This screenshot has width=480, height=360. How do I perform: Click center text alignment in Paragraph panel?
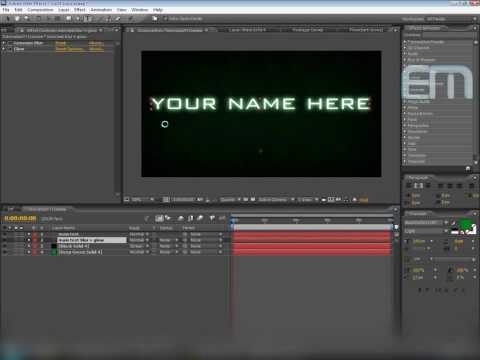pos(418,186)
